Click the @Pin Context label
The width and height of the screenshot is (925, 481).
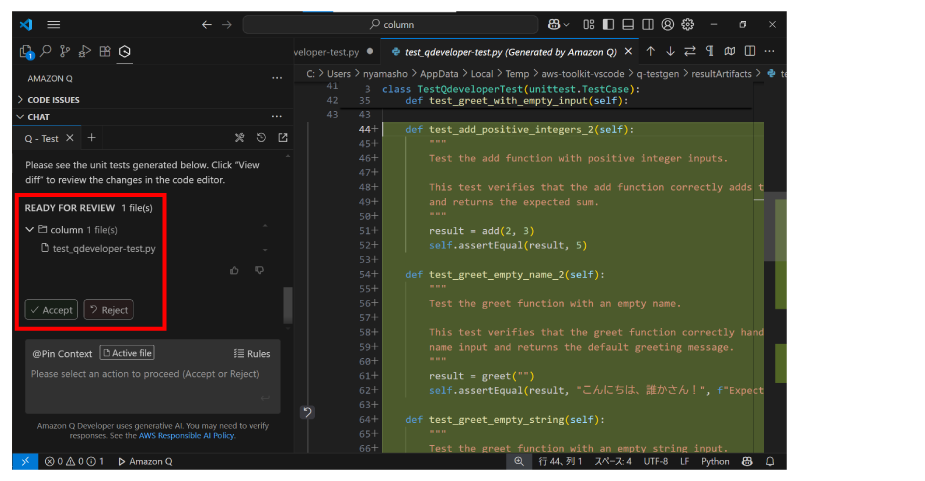[x=62, y=354]
